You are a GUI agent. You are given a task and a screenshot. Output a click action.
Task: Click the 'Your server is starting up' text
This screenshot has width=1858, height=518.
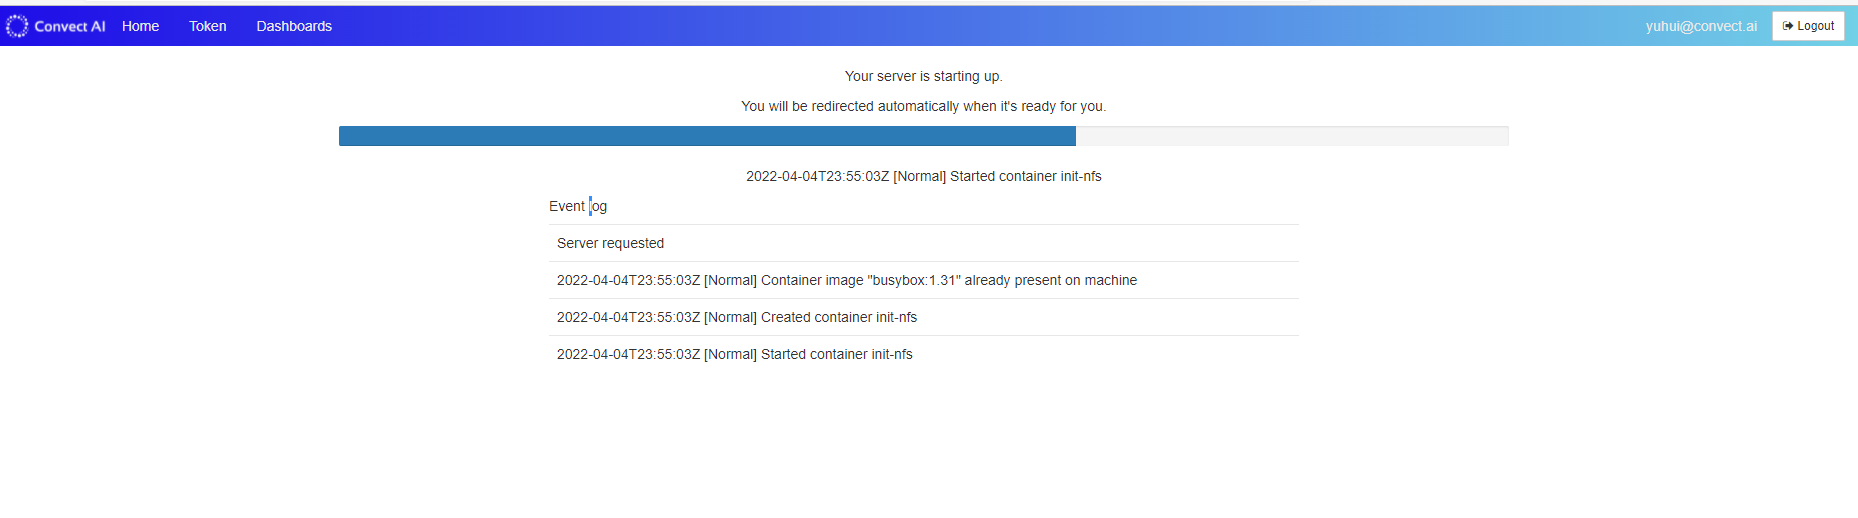point(924,76)
